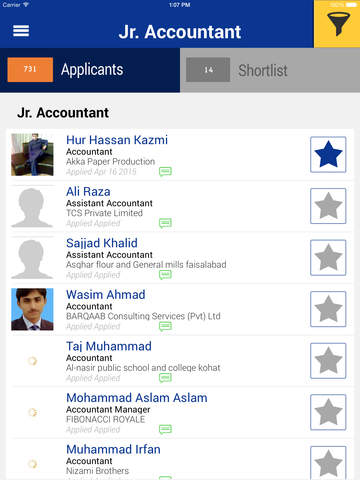
Task: Shortlist Ali Raza with the star
Action: 328,206
